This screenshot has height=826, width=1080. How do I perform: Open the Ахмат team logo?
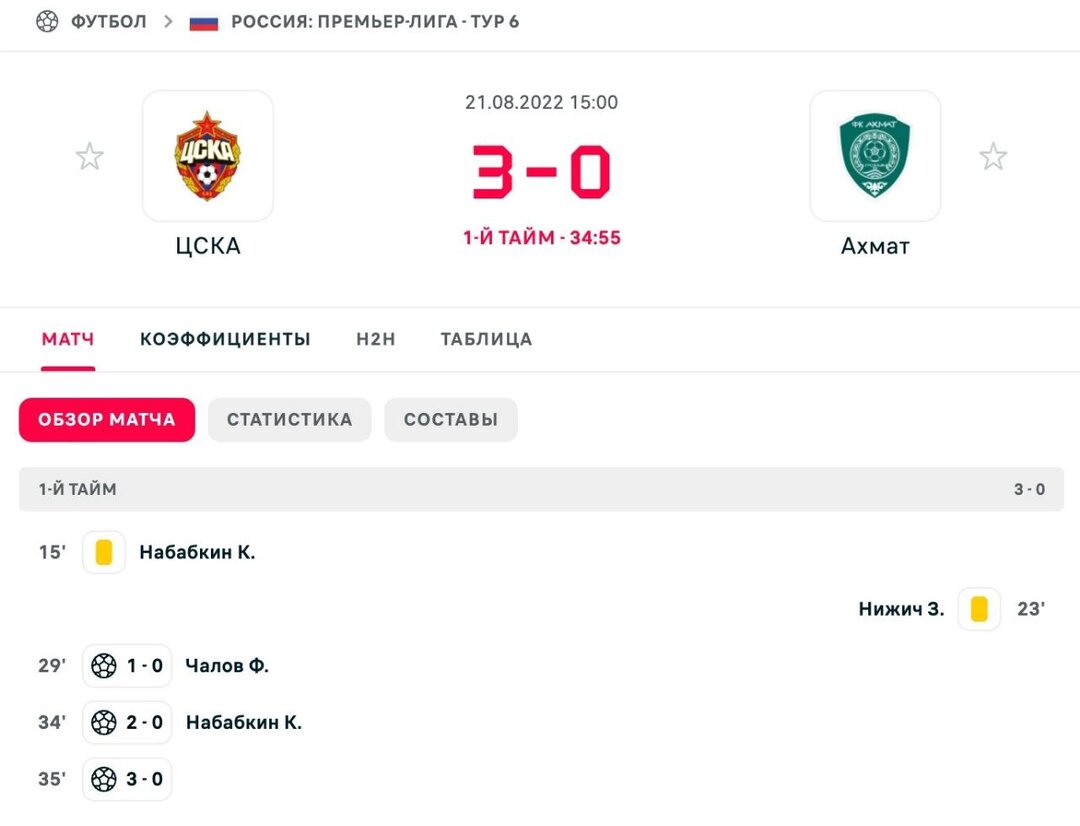tap(875, 156)
